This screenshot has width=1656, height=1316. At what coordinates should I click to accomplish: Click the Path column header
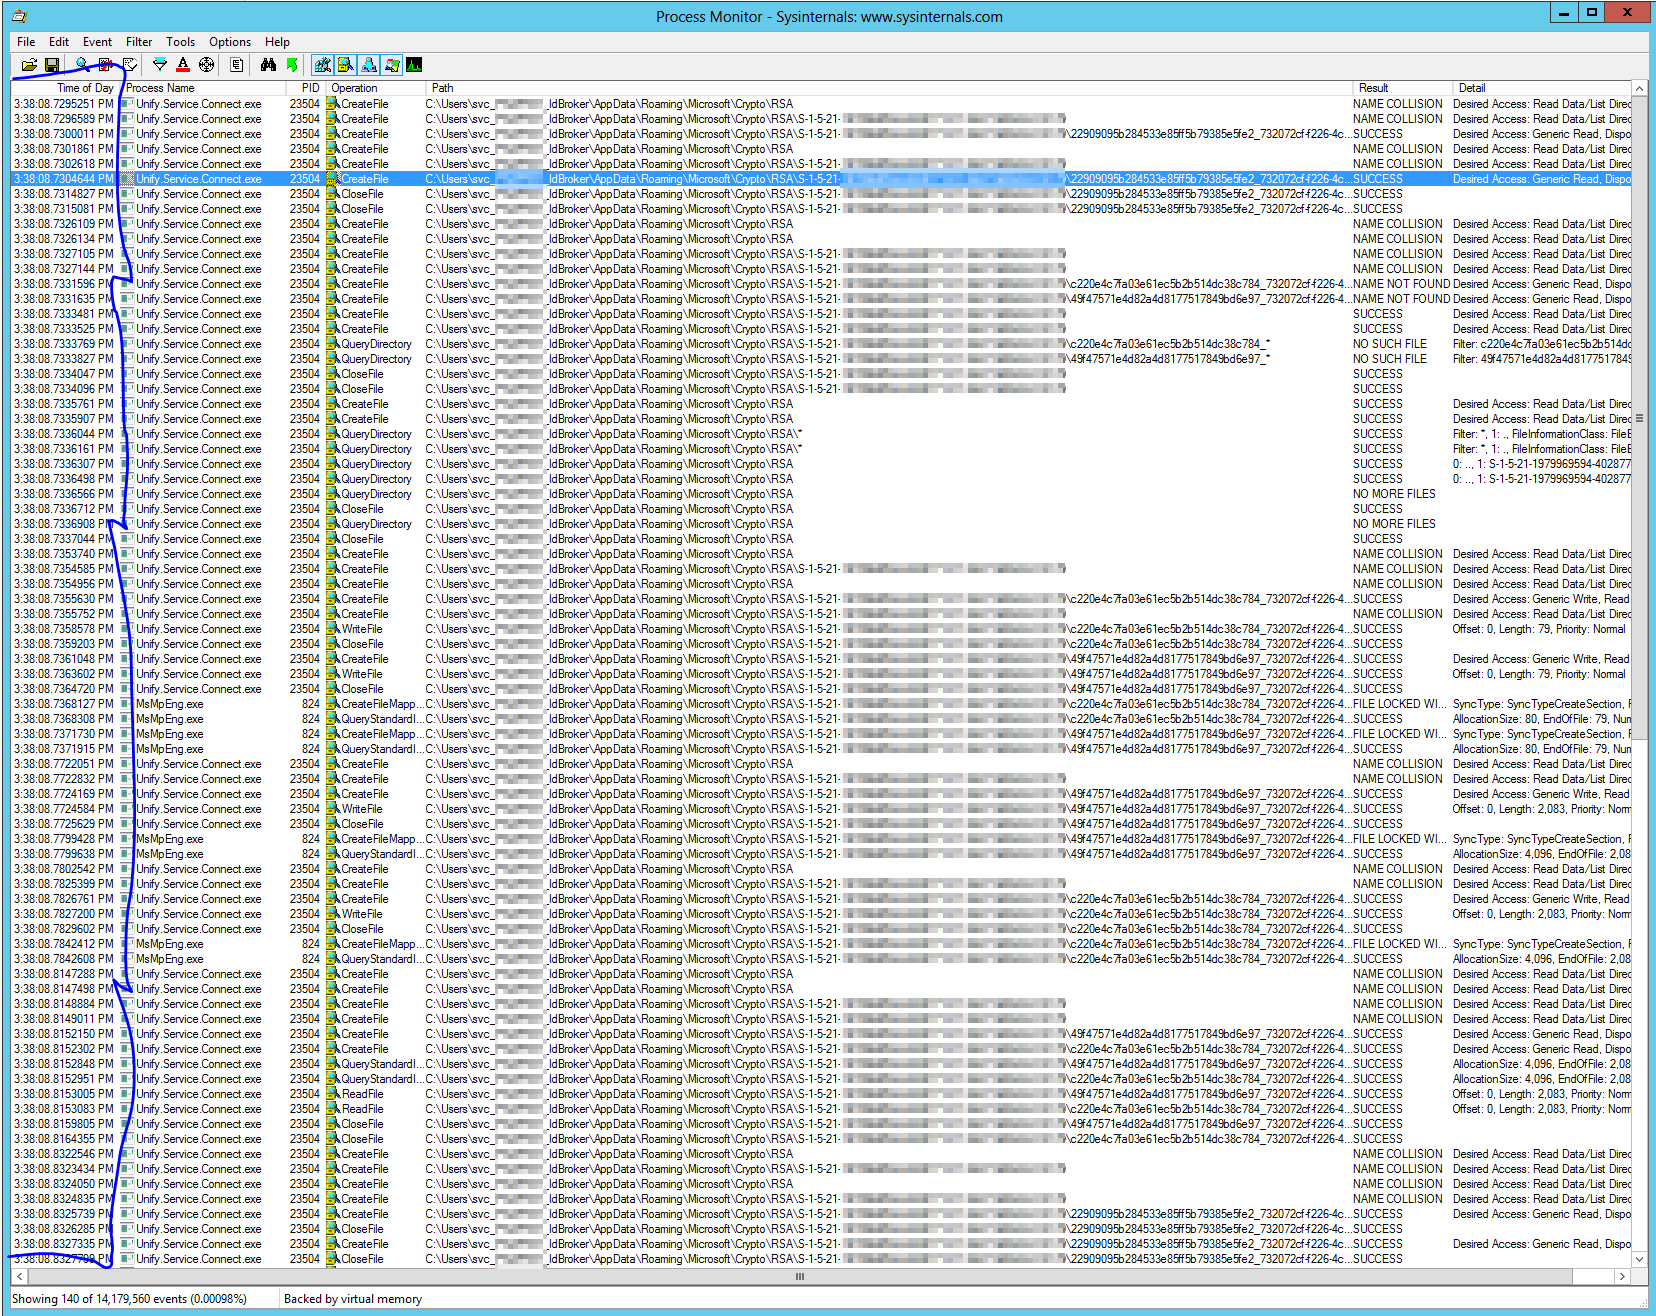tap(889, 88)
